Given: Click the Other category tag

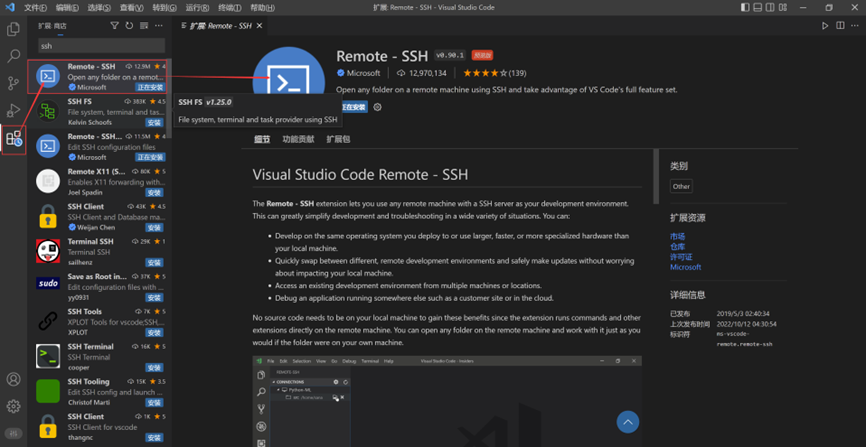Looking at the screenshot, I should [x=681, y=186].
